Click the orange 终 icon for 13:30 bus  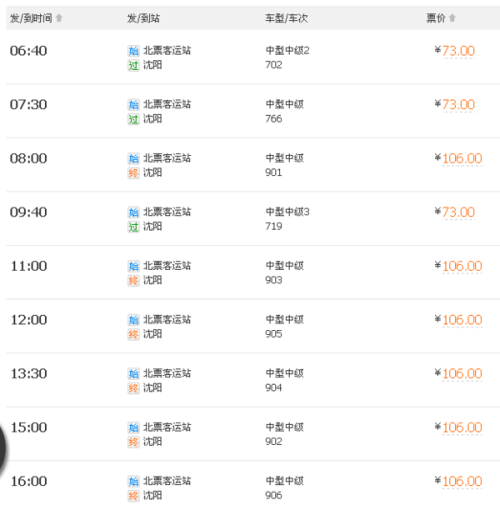[x=133, y=388]
